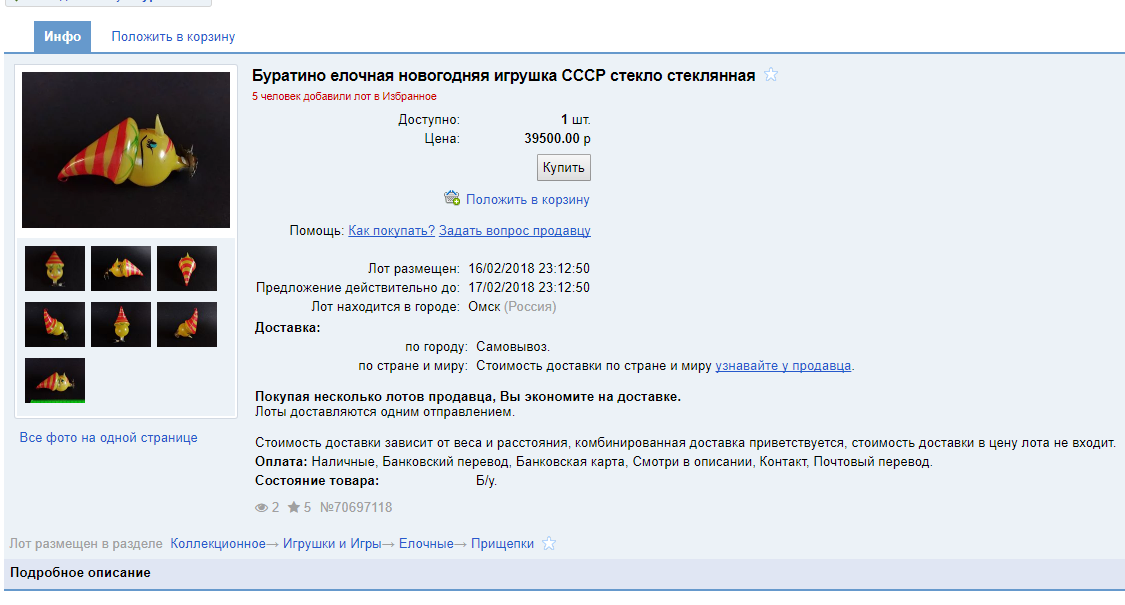
Task: Click the Купить button
Action: coord(564,167)
